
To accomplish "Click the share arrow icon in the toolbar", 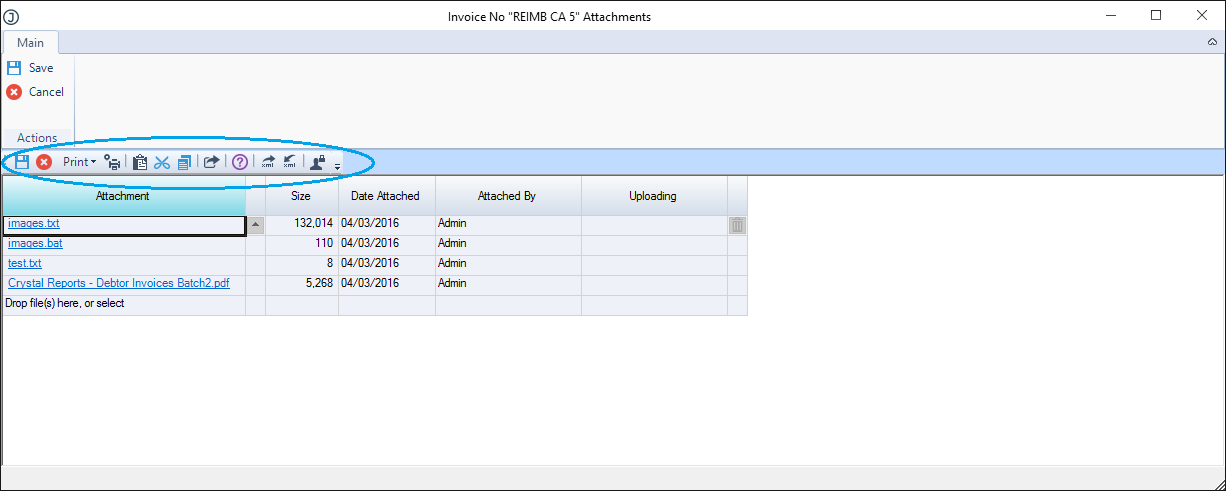I will pos(212,162).
